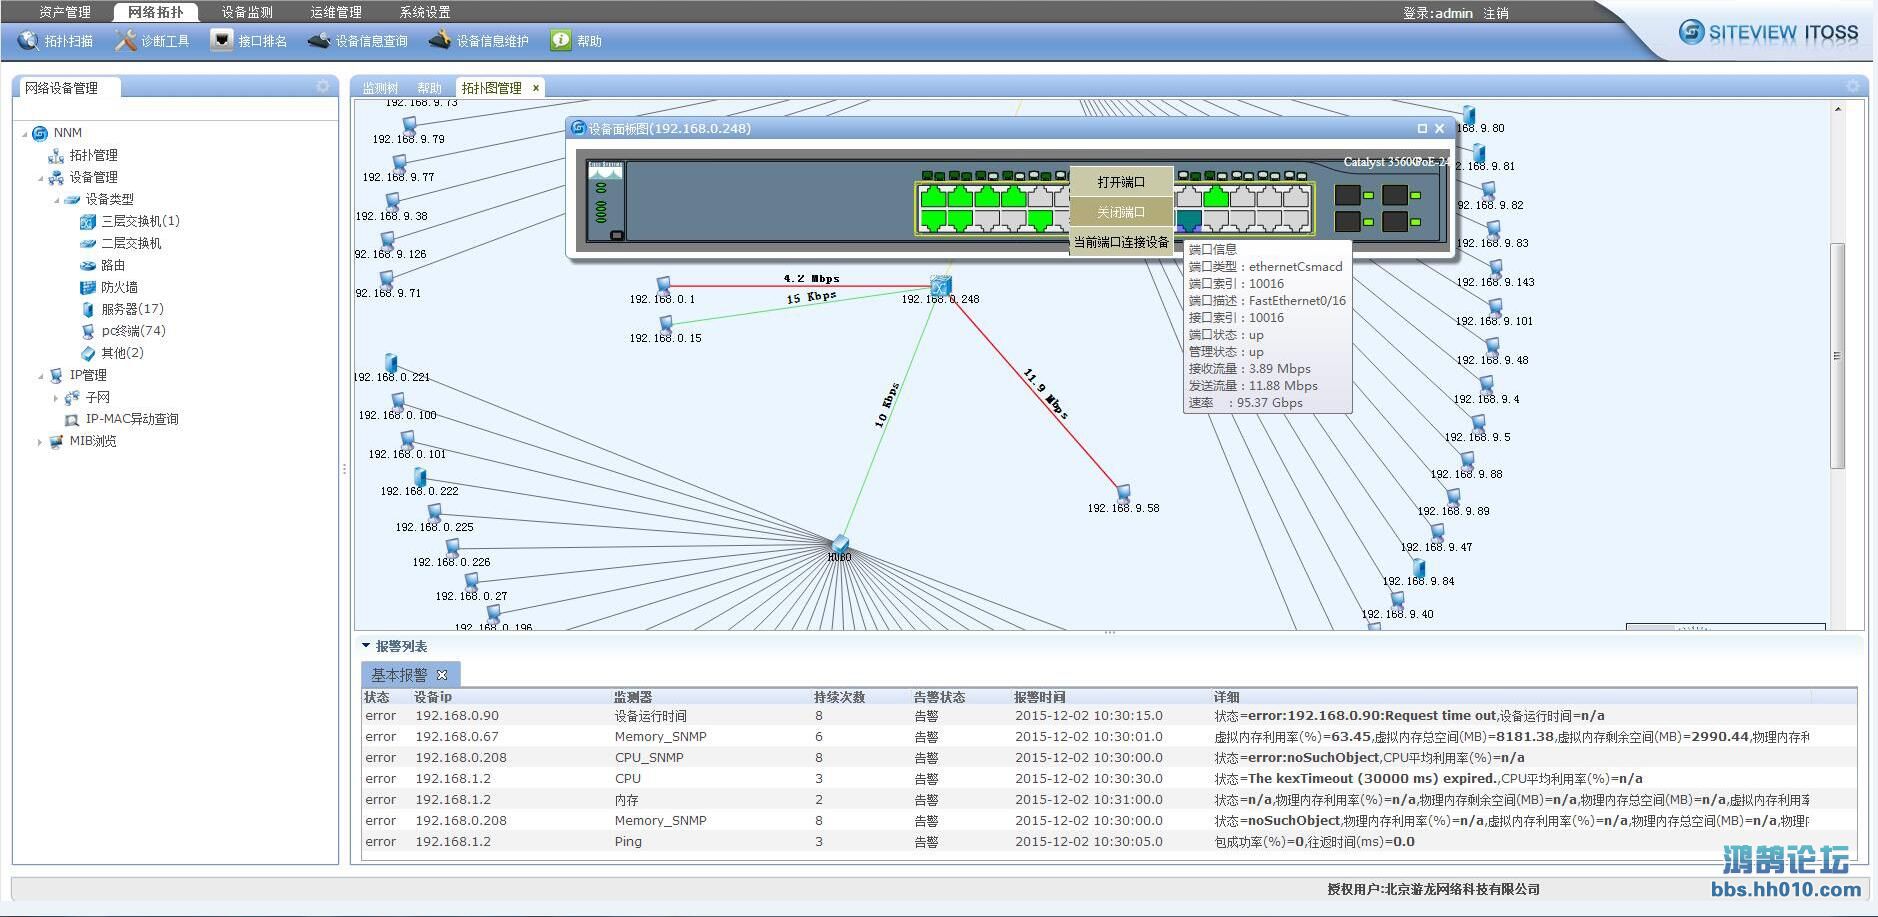The height and width of the screenshot is (917, 1878).
Task: Click the PC node 192.168.9.58
Action: (x=1123, y=493)
